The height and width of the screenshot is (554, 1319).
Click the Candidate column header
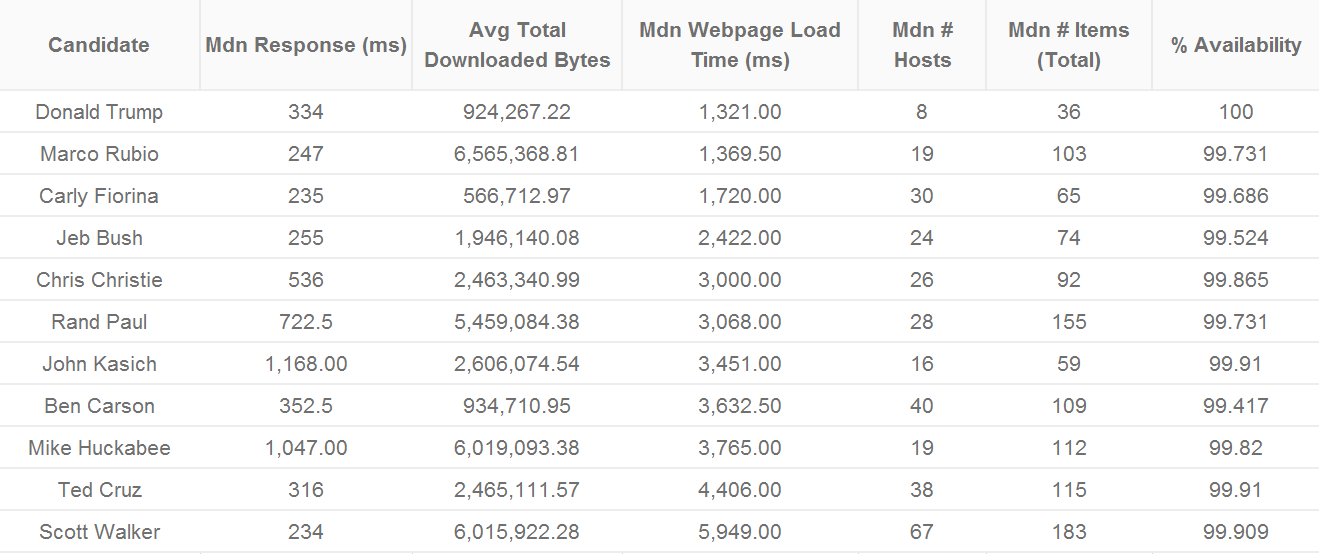coord(99,45)
